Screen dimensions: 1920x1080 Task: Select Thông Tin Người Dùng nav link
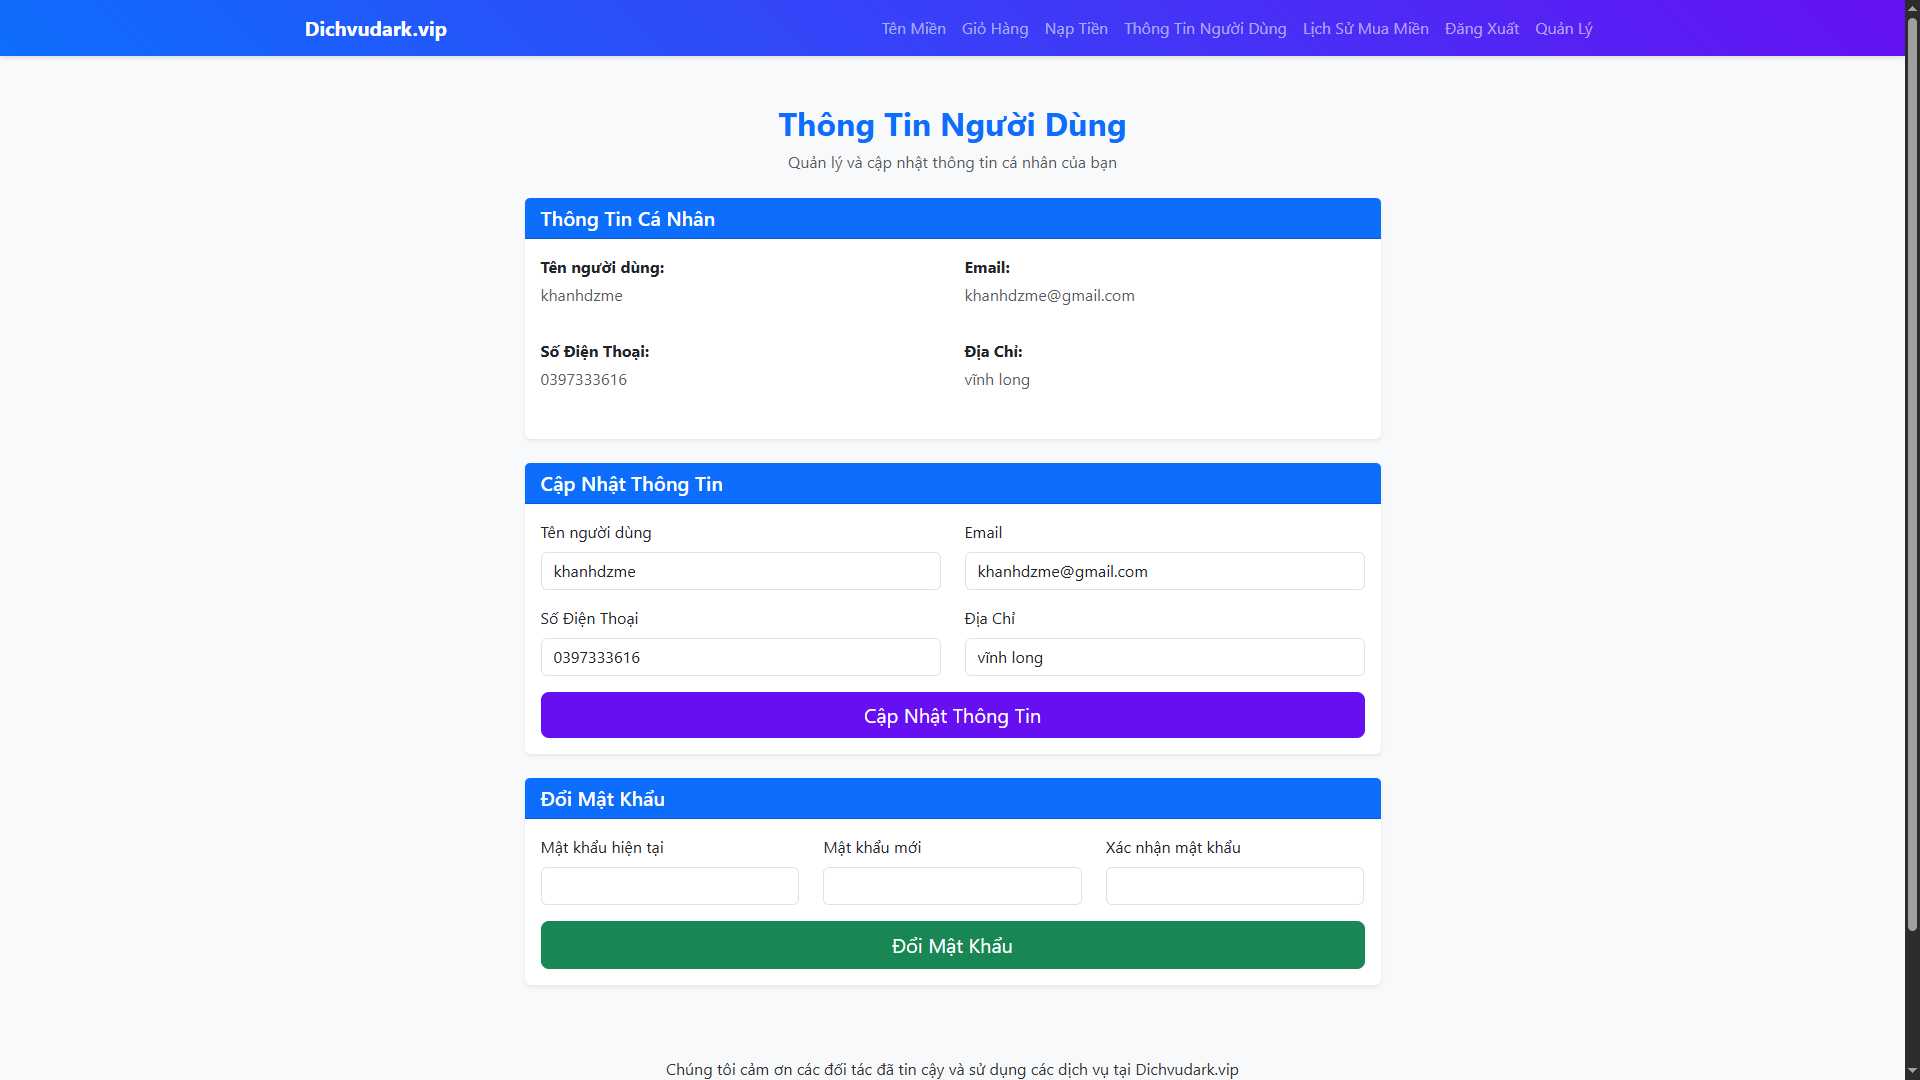[x=1205, y=29]
